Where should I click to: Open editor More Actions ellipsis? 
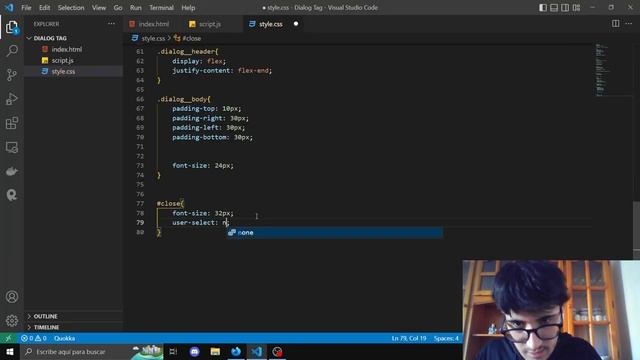coord(629,24)
